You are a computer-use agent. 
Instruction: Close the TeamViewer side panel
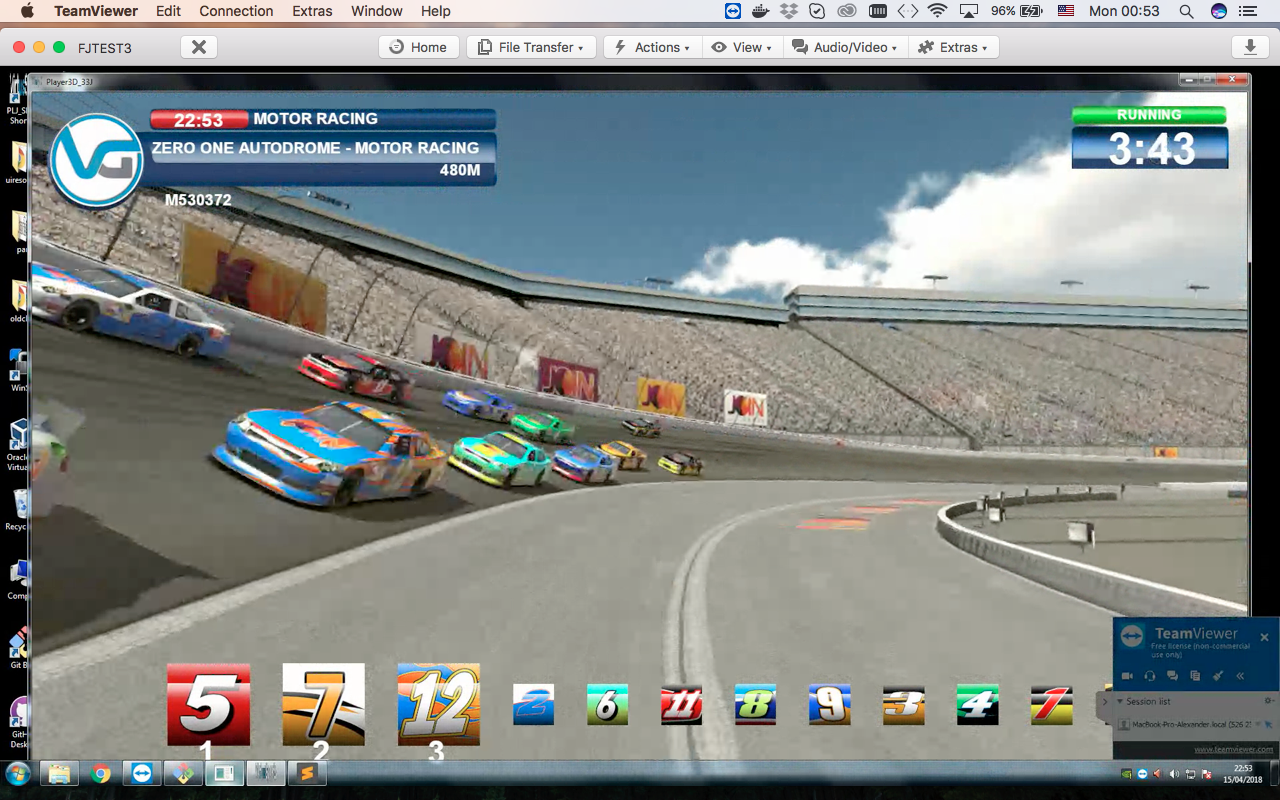pyautogui.click(x=1264, y=637)
